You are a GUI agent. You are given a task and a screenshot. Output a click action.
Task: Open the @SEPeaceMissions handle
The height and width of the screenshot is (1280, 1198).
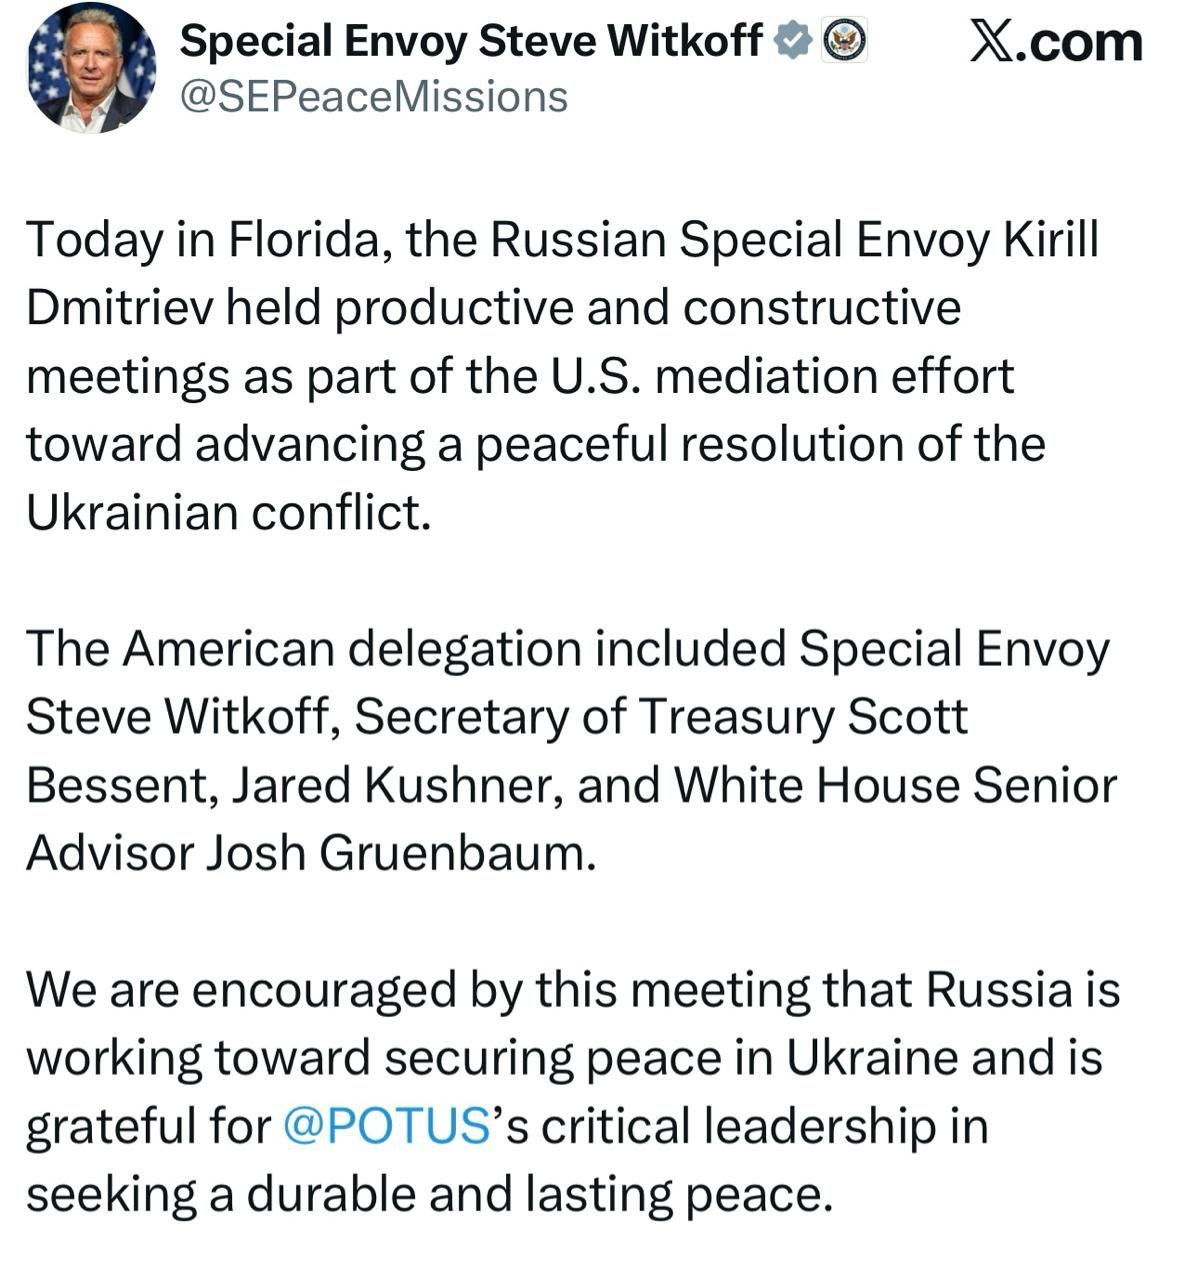pos(373,97)
